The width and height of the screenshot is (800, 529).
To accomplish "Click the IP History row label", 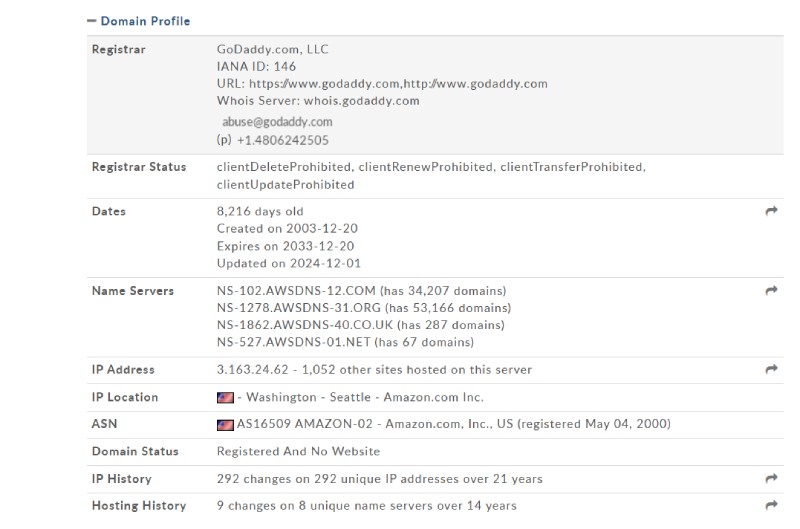I will pos(121,479).
